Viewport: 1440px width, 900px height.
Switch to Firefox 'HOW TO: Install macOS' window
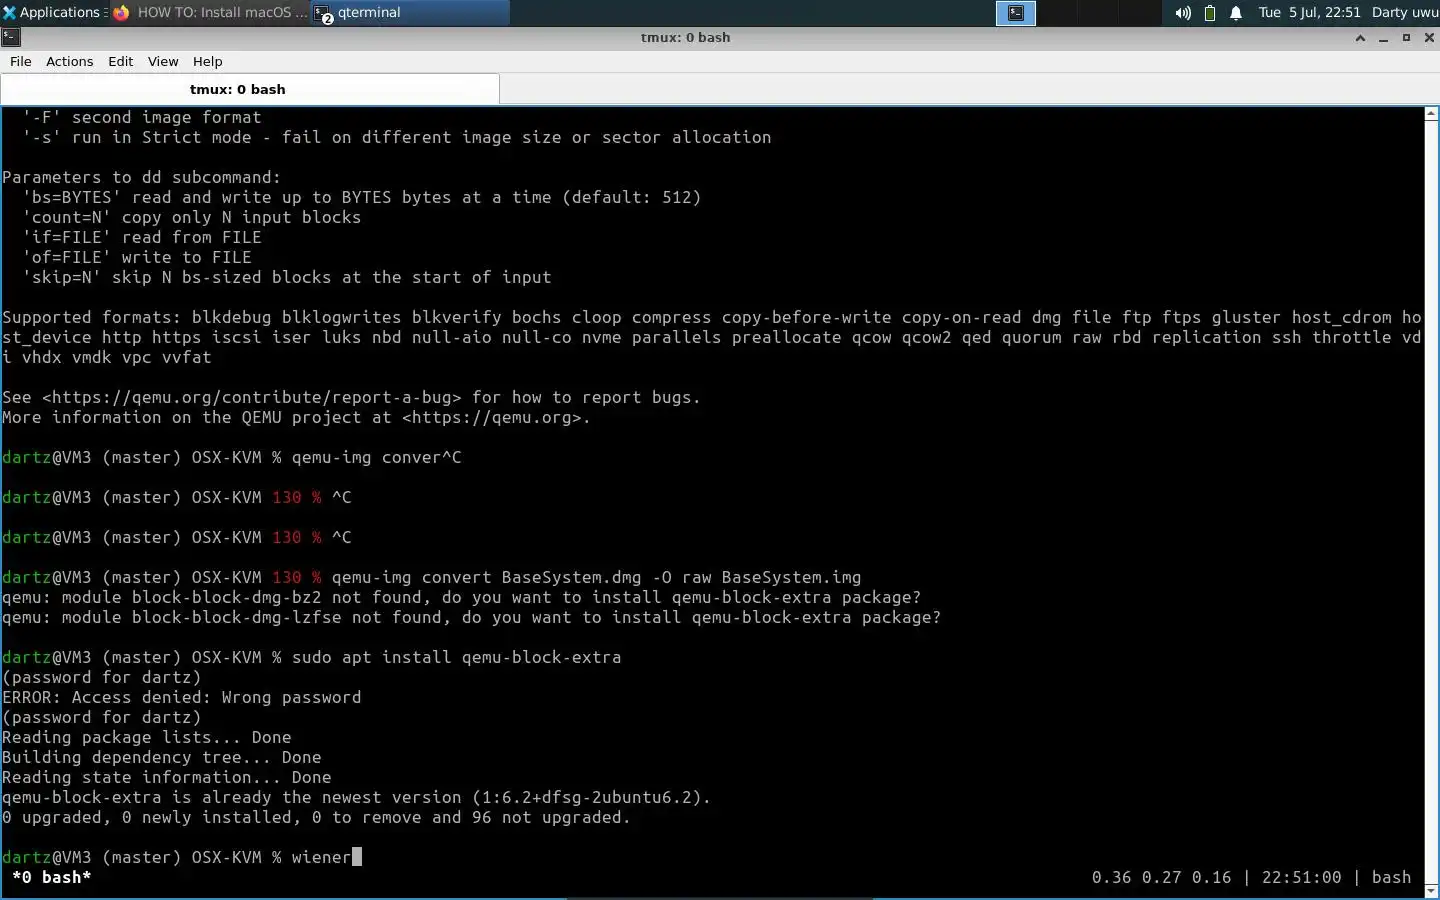pyautogui.click(x=210, y=12)
